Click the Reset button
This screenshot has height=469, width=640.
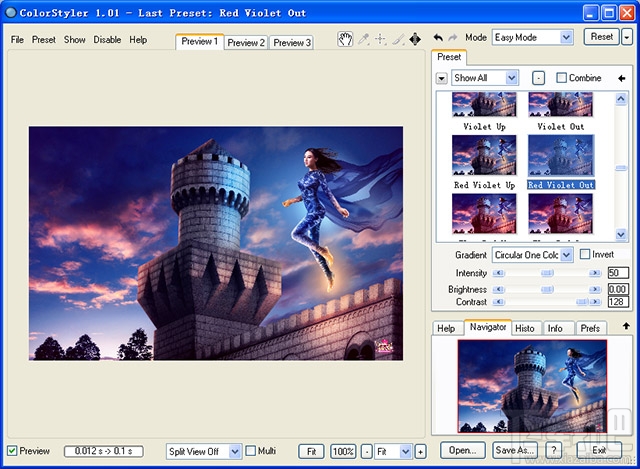point(602,37)
